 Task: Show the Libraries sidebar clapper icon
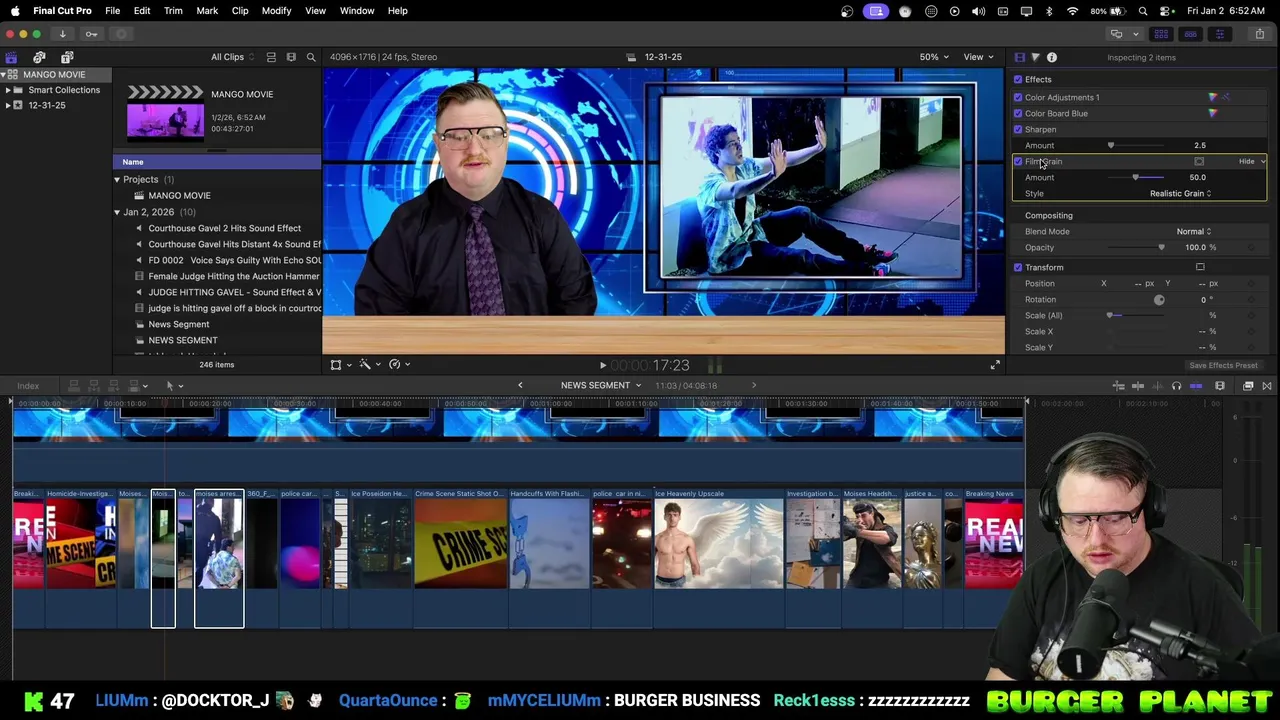[11, 57]
